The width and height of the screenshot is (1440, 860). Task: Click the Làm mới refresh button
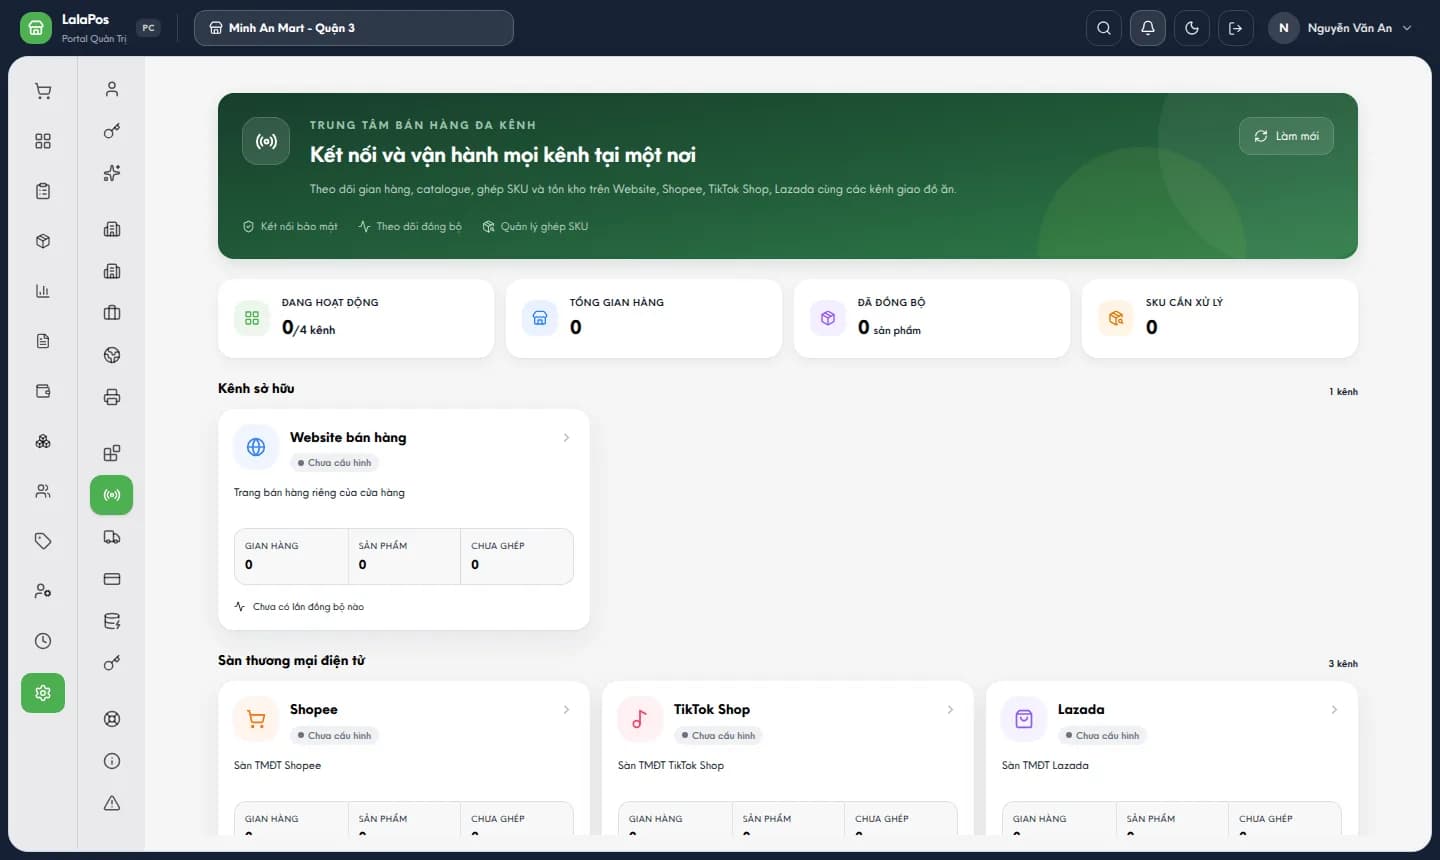[1286, 136]
